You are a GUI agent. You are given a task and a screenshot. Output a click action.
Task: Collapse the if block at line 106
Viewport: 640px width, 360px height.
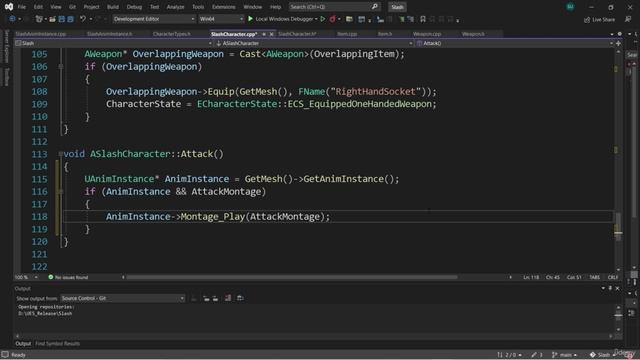point(60,67)
